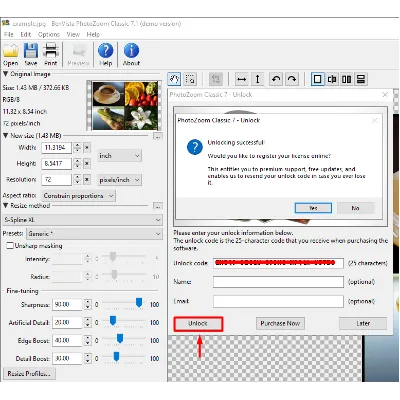Rotate image clockwise
This screenshot has width=400, height=400.
[292, 79]
